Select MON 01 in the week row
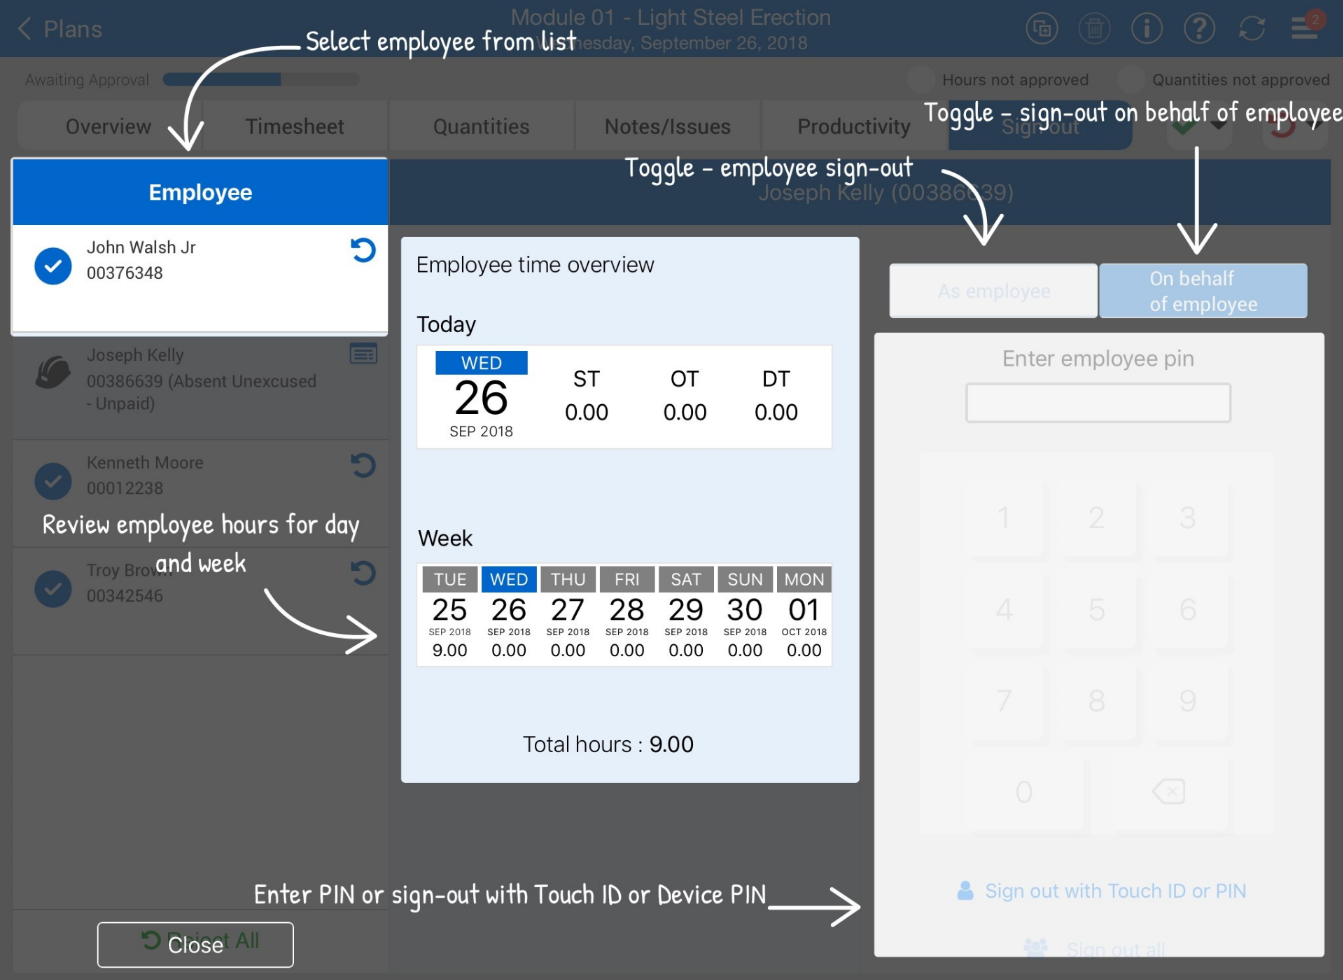 (x=804, y=614)
